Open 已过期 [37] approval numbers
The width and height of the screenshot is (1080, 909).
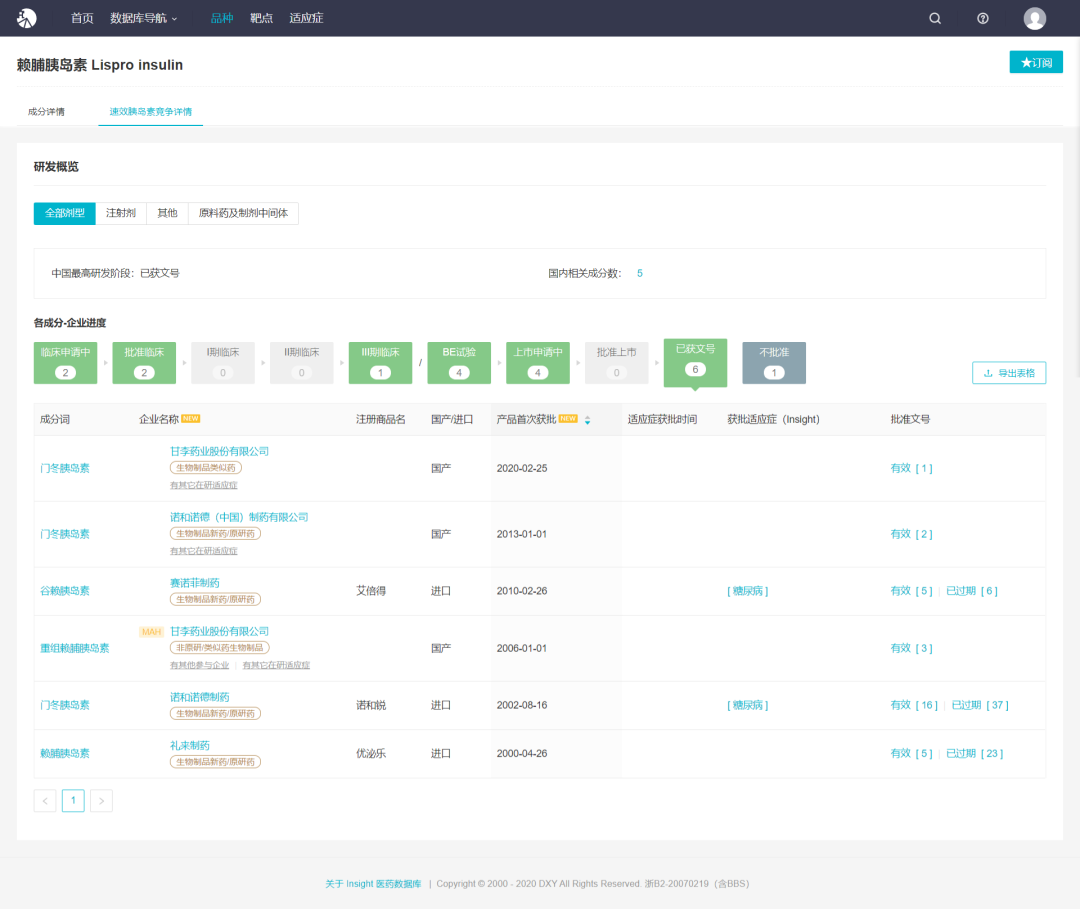click(x=980, y=705)
